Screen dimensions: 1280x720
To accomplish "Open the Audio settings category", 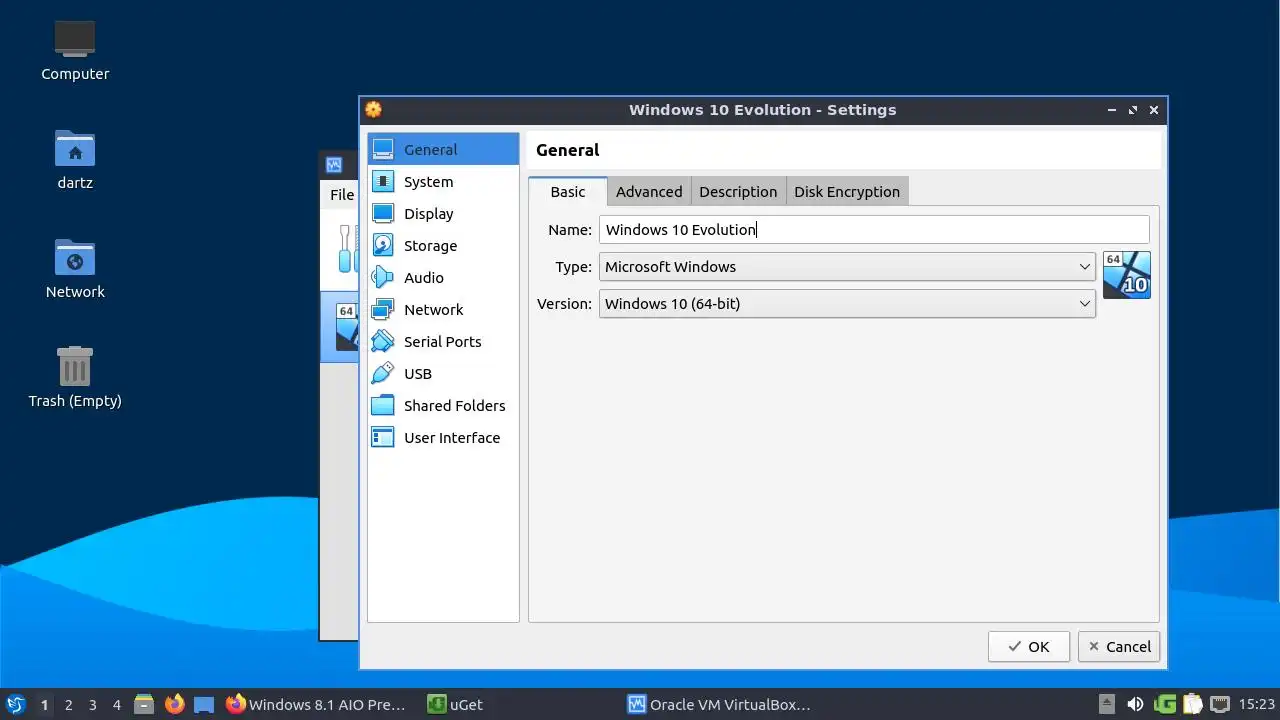I will coord(443,277).
